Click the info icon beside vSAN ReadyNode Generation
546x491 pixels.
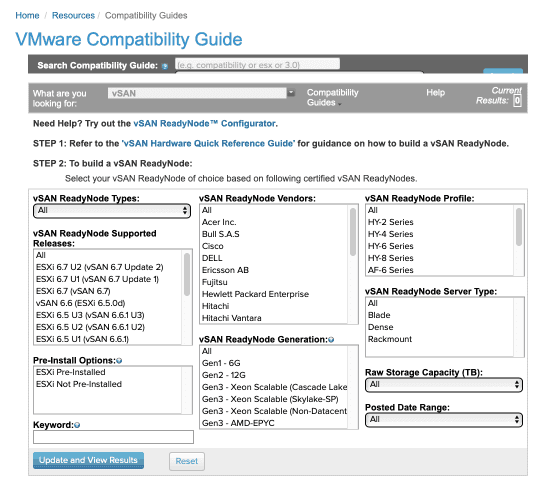[331, 340]
